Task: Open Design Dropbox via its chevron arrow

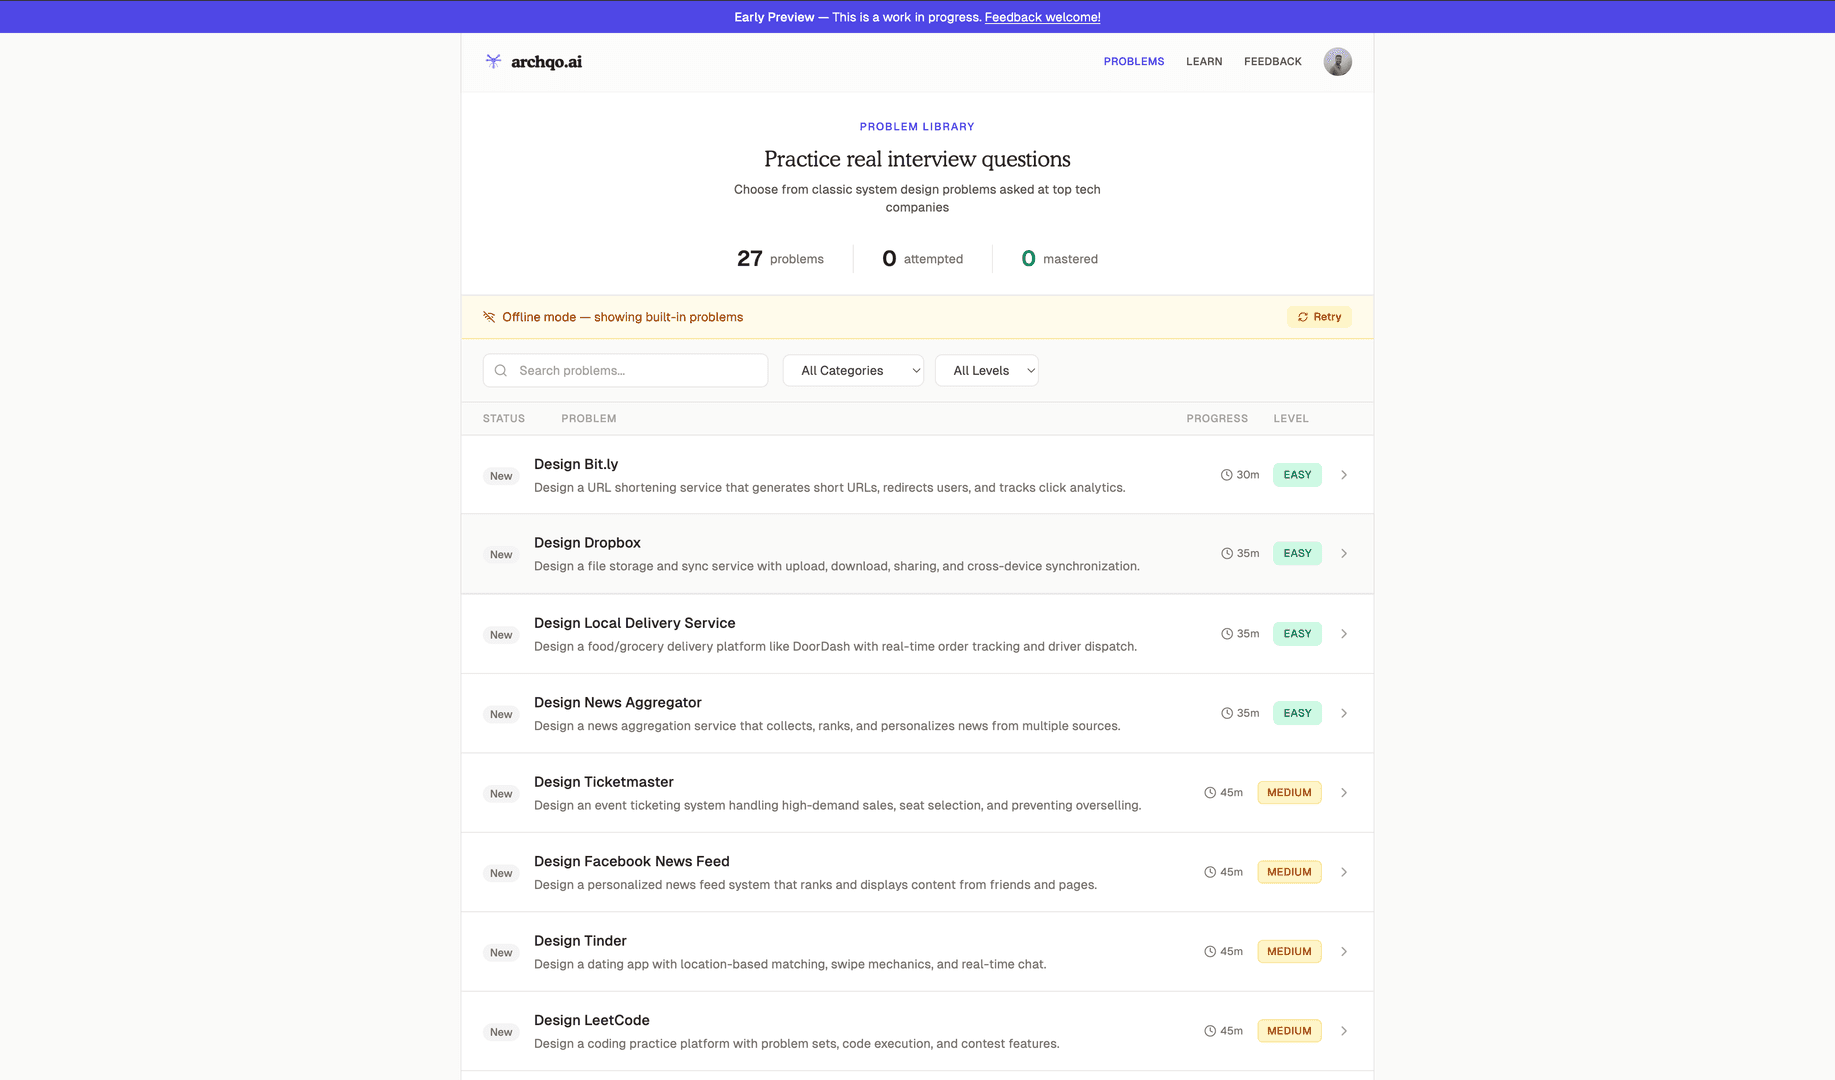Action: click(x=1344, y=553)
